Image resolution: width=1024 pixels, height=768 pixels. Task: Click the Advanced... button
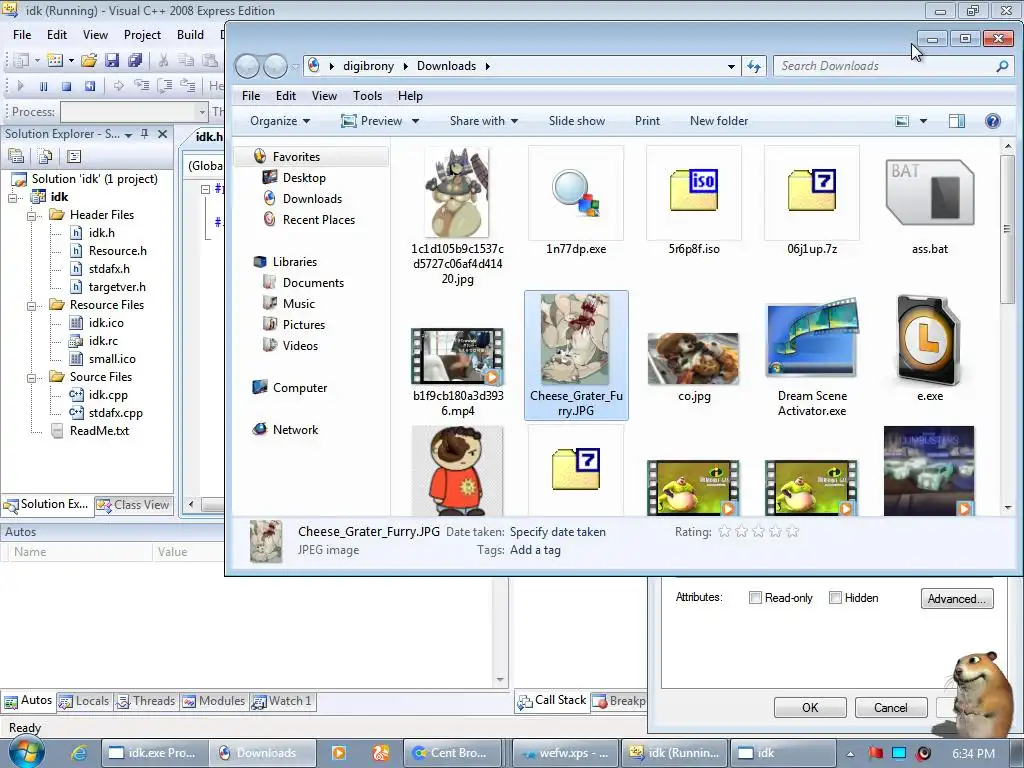pyautogui.click(x=957, y=599)
